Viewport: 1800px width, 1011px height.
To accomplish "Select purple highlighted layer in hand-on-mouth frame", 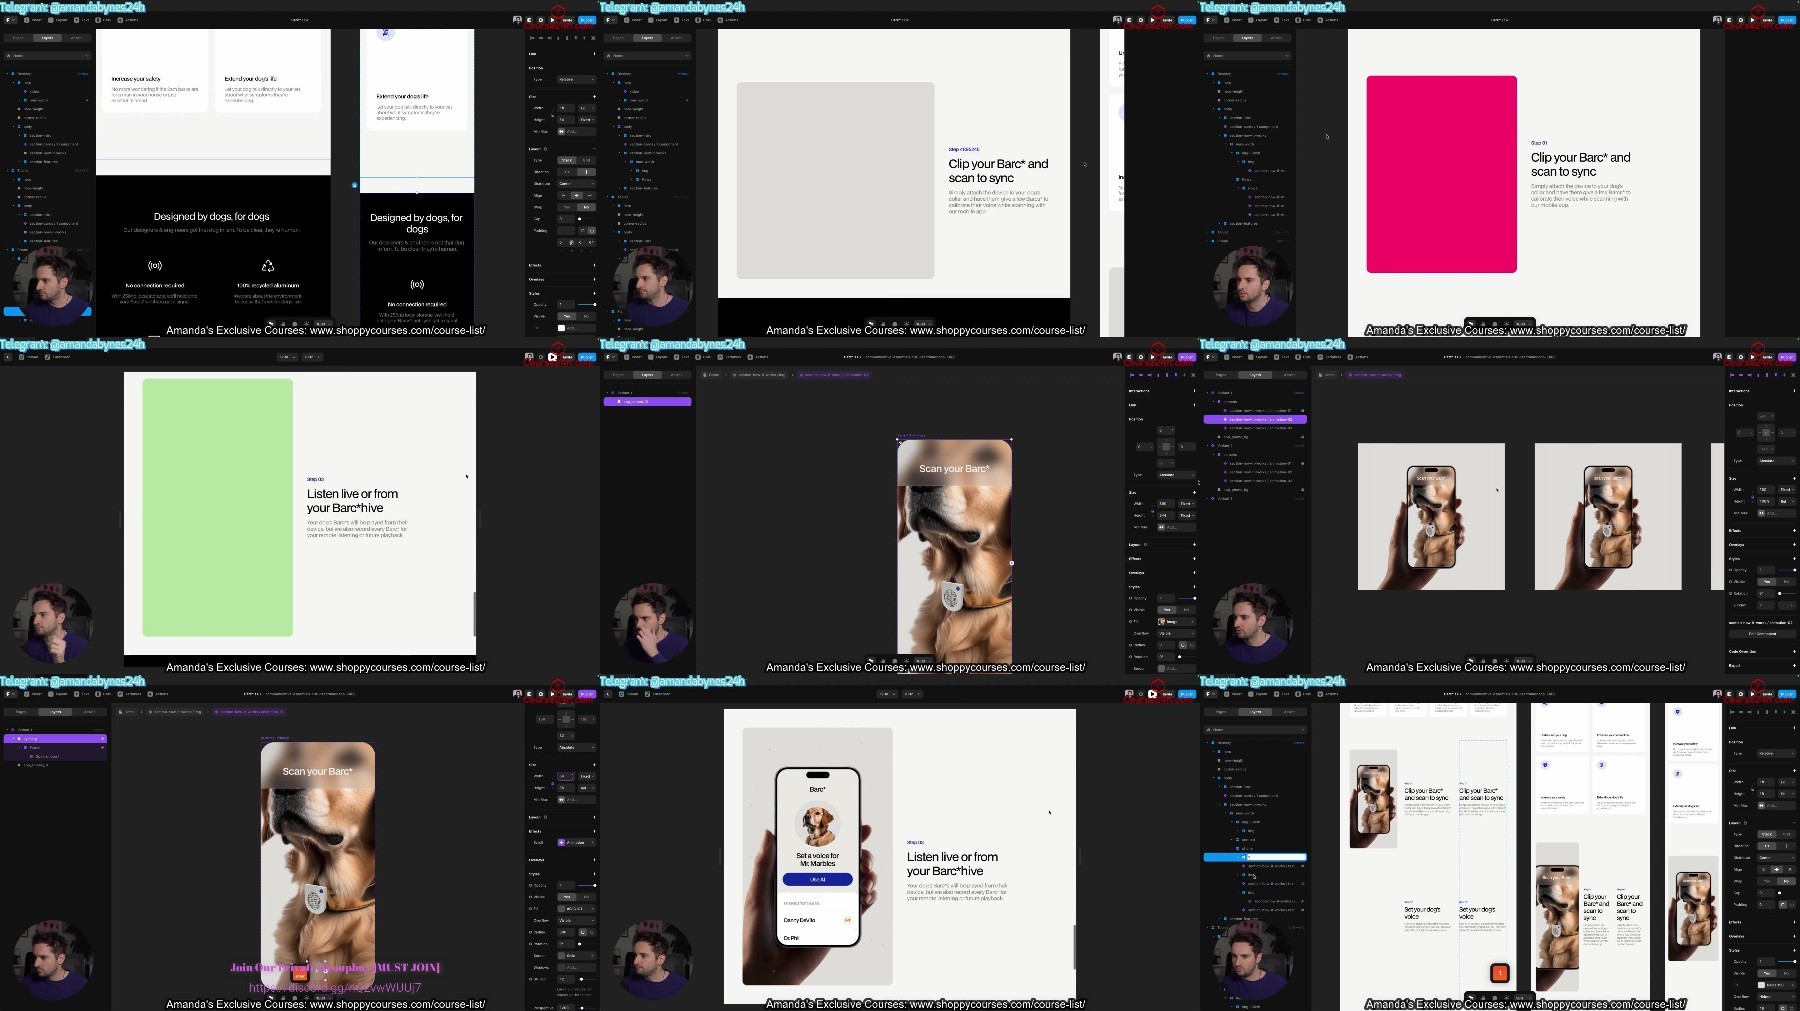I will [647, 401].
